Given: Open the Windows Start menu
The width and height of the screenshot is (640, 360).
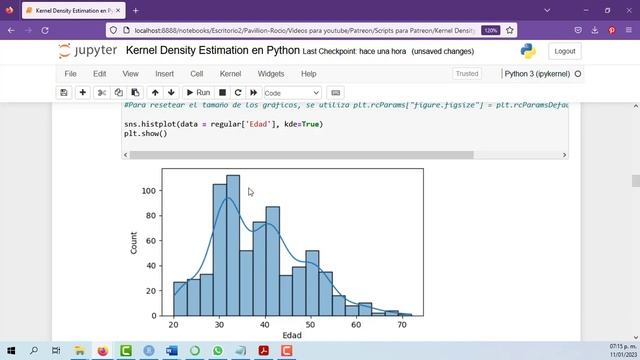Looking at the screenshot, I should coord(11,351).
